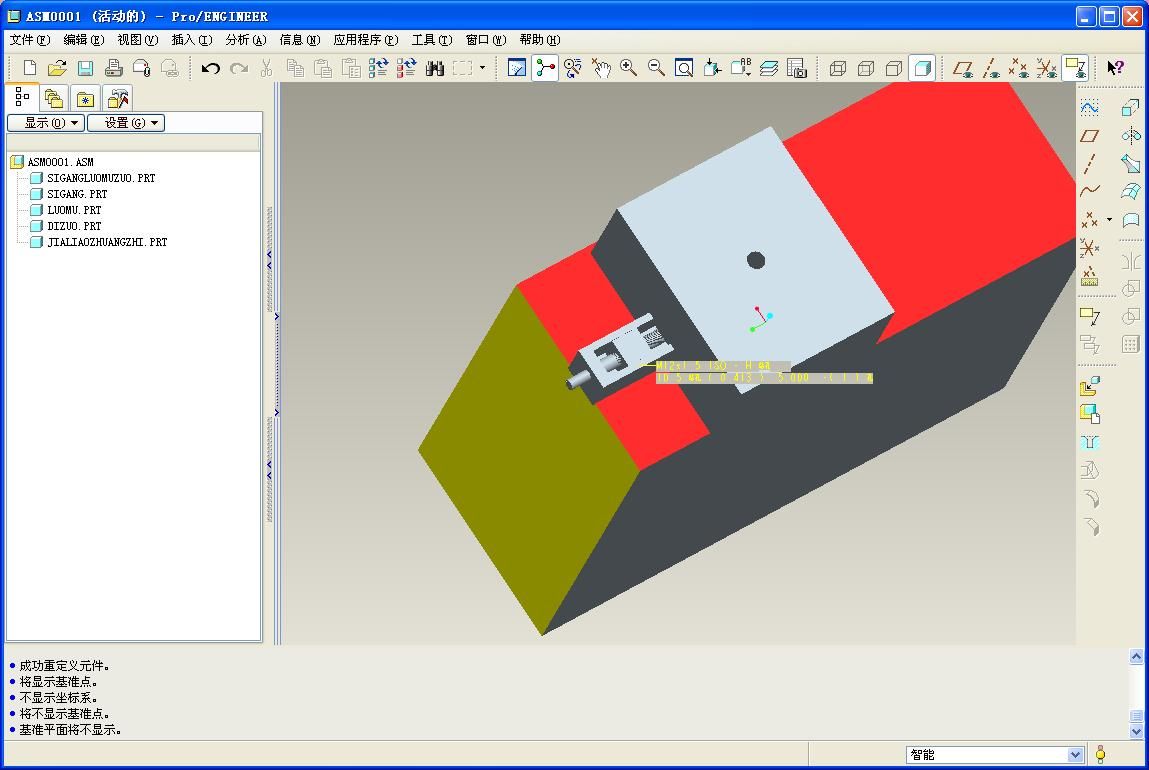
Task: Select DIZUO.PRT in model tree
Action: point(74,226)
